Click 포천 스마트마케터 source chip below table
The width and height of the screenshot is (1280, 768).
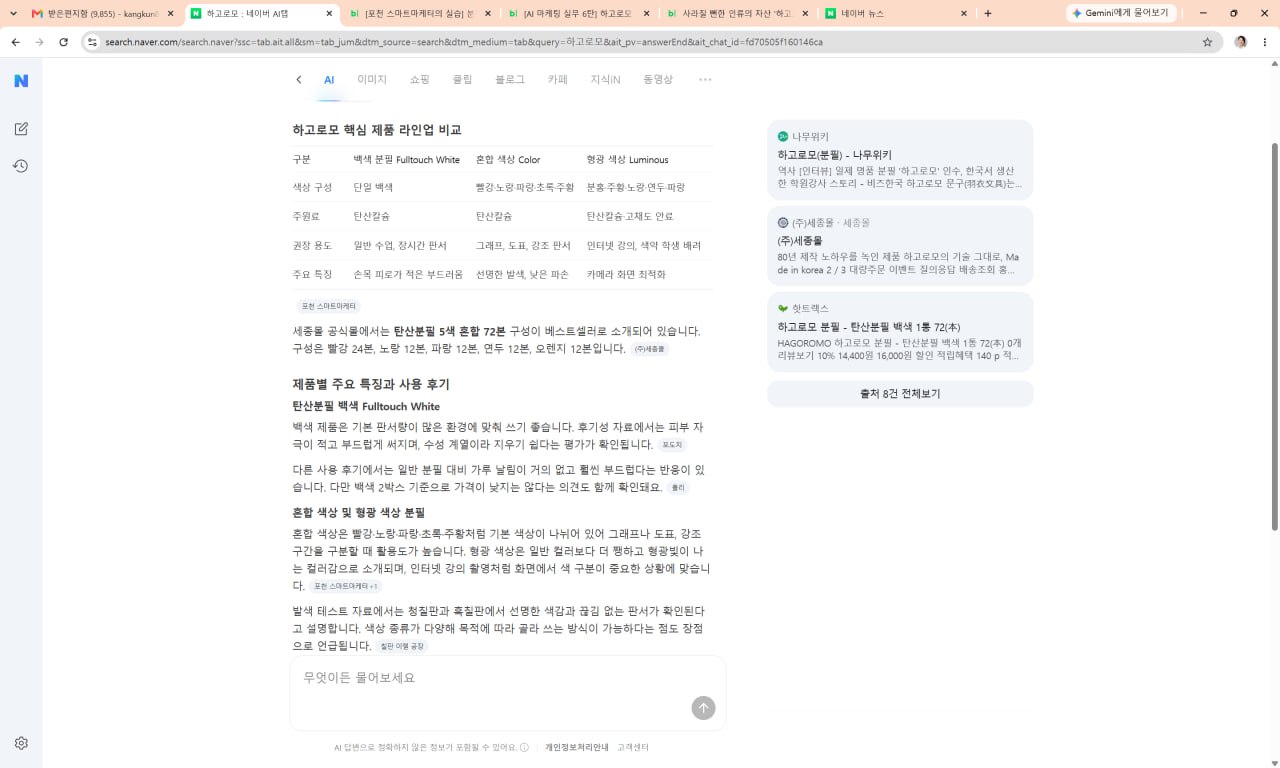[x=329, y=306]
